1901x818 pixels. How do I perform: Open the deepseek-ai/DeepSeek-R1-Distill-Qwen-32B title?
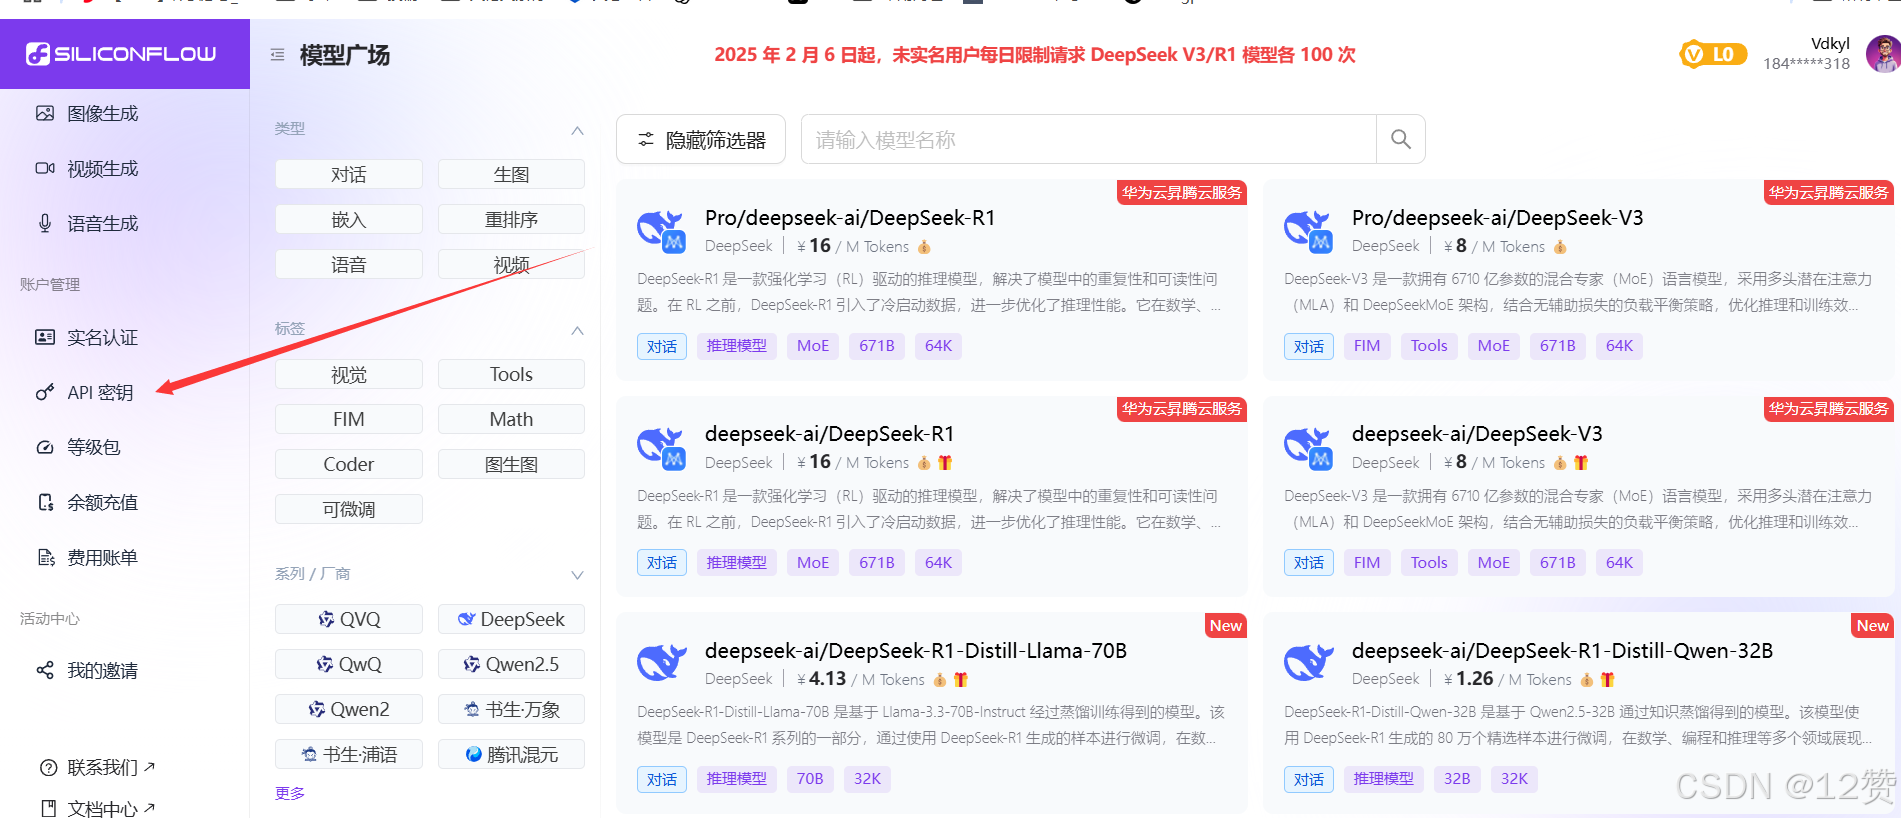pos(1562,651)
